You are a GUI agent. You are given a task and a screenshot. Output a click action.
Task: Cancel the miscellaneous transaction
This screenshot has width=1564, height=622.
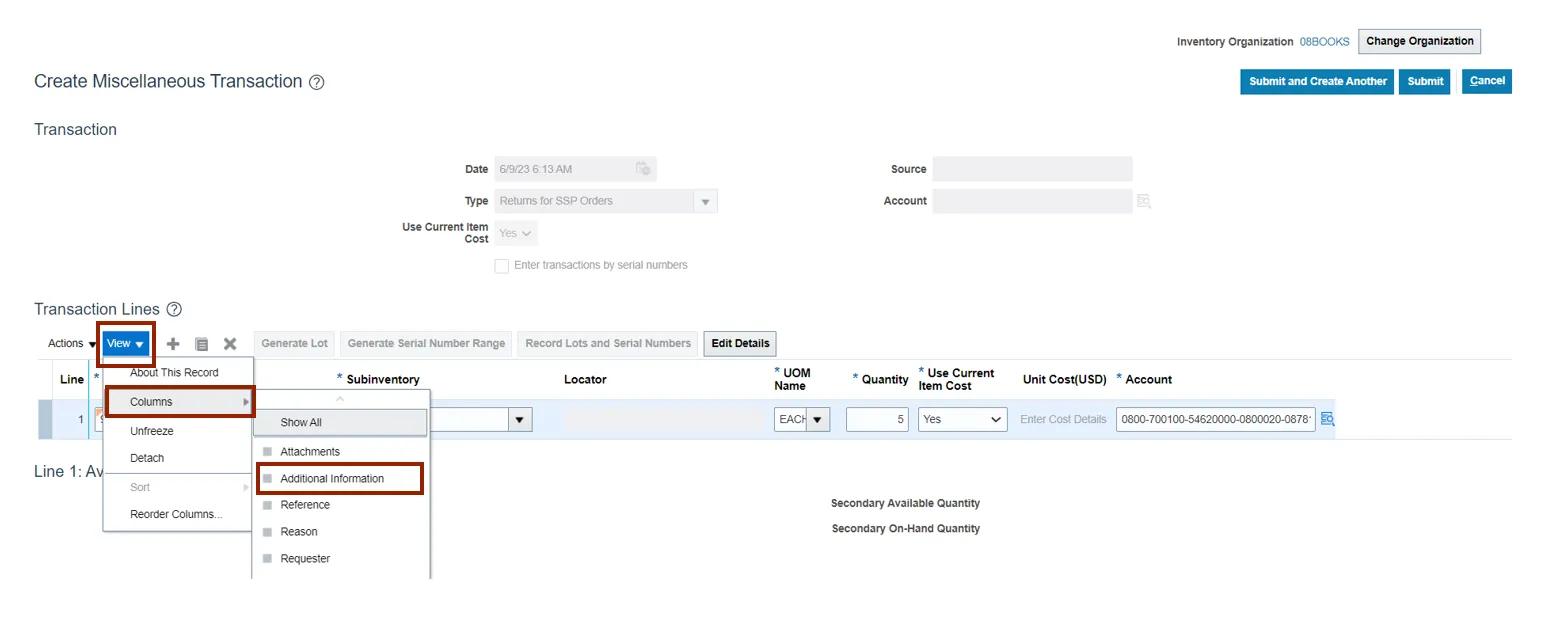point(1487,81)
